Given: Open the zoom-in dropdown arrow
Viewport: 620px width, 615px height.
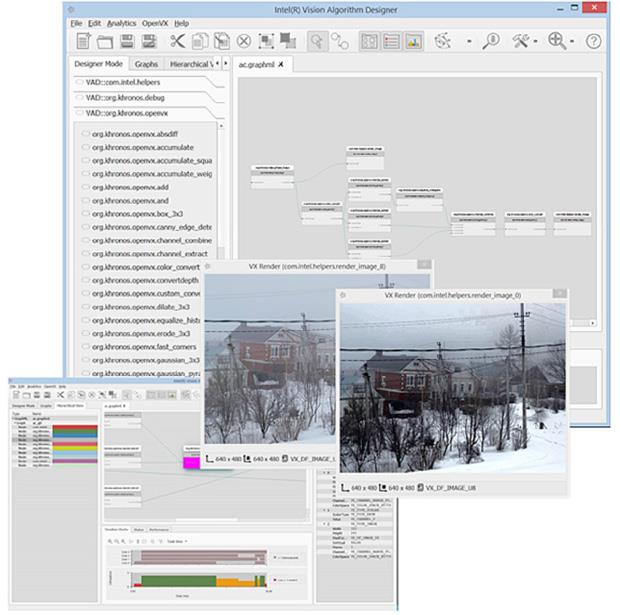Looking at the screenshot, I should [x=573, y=42].
